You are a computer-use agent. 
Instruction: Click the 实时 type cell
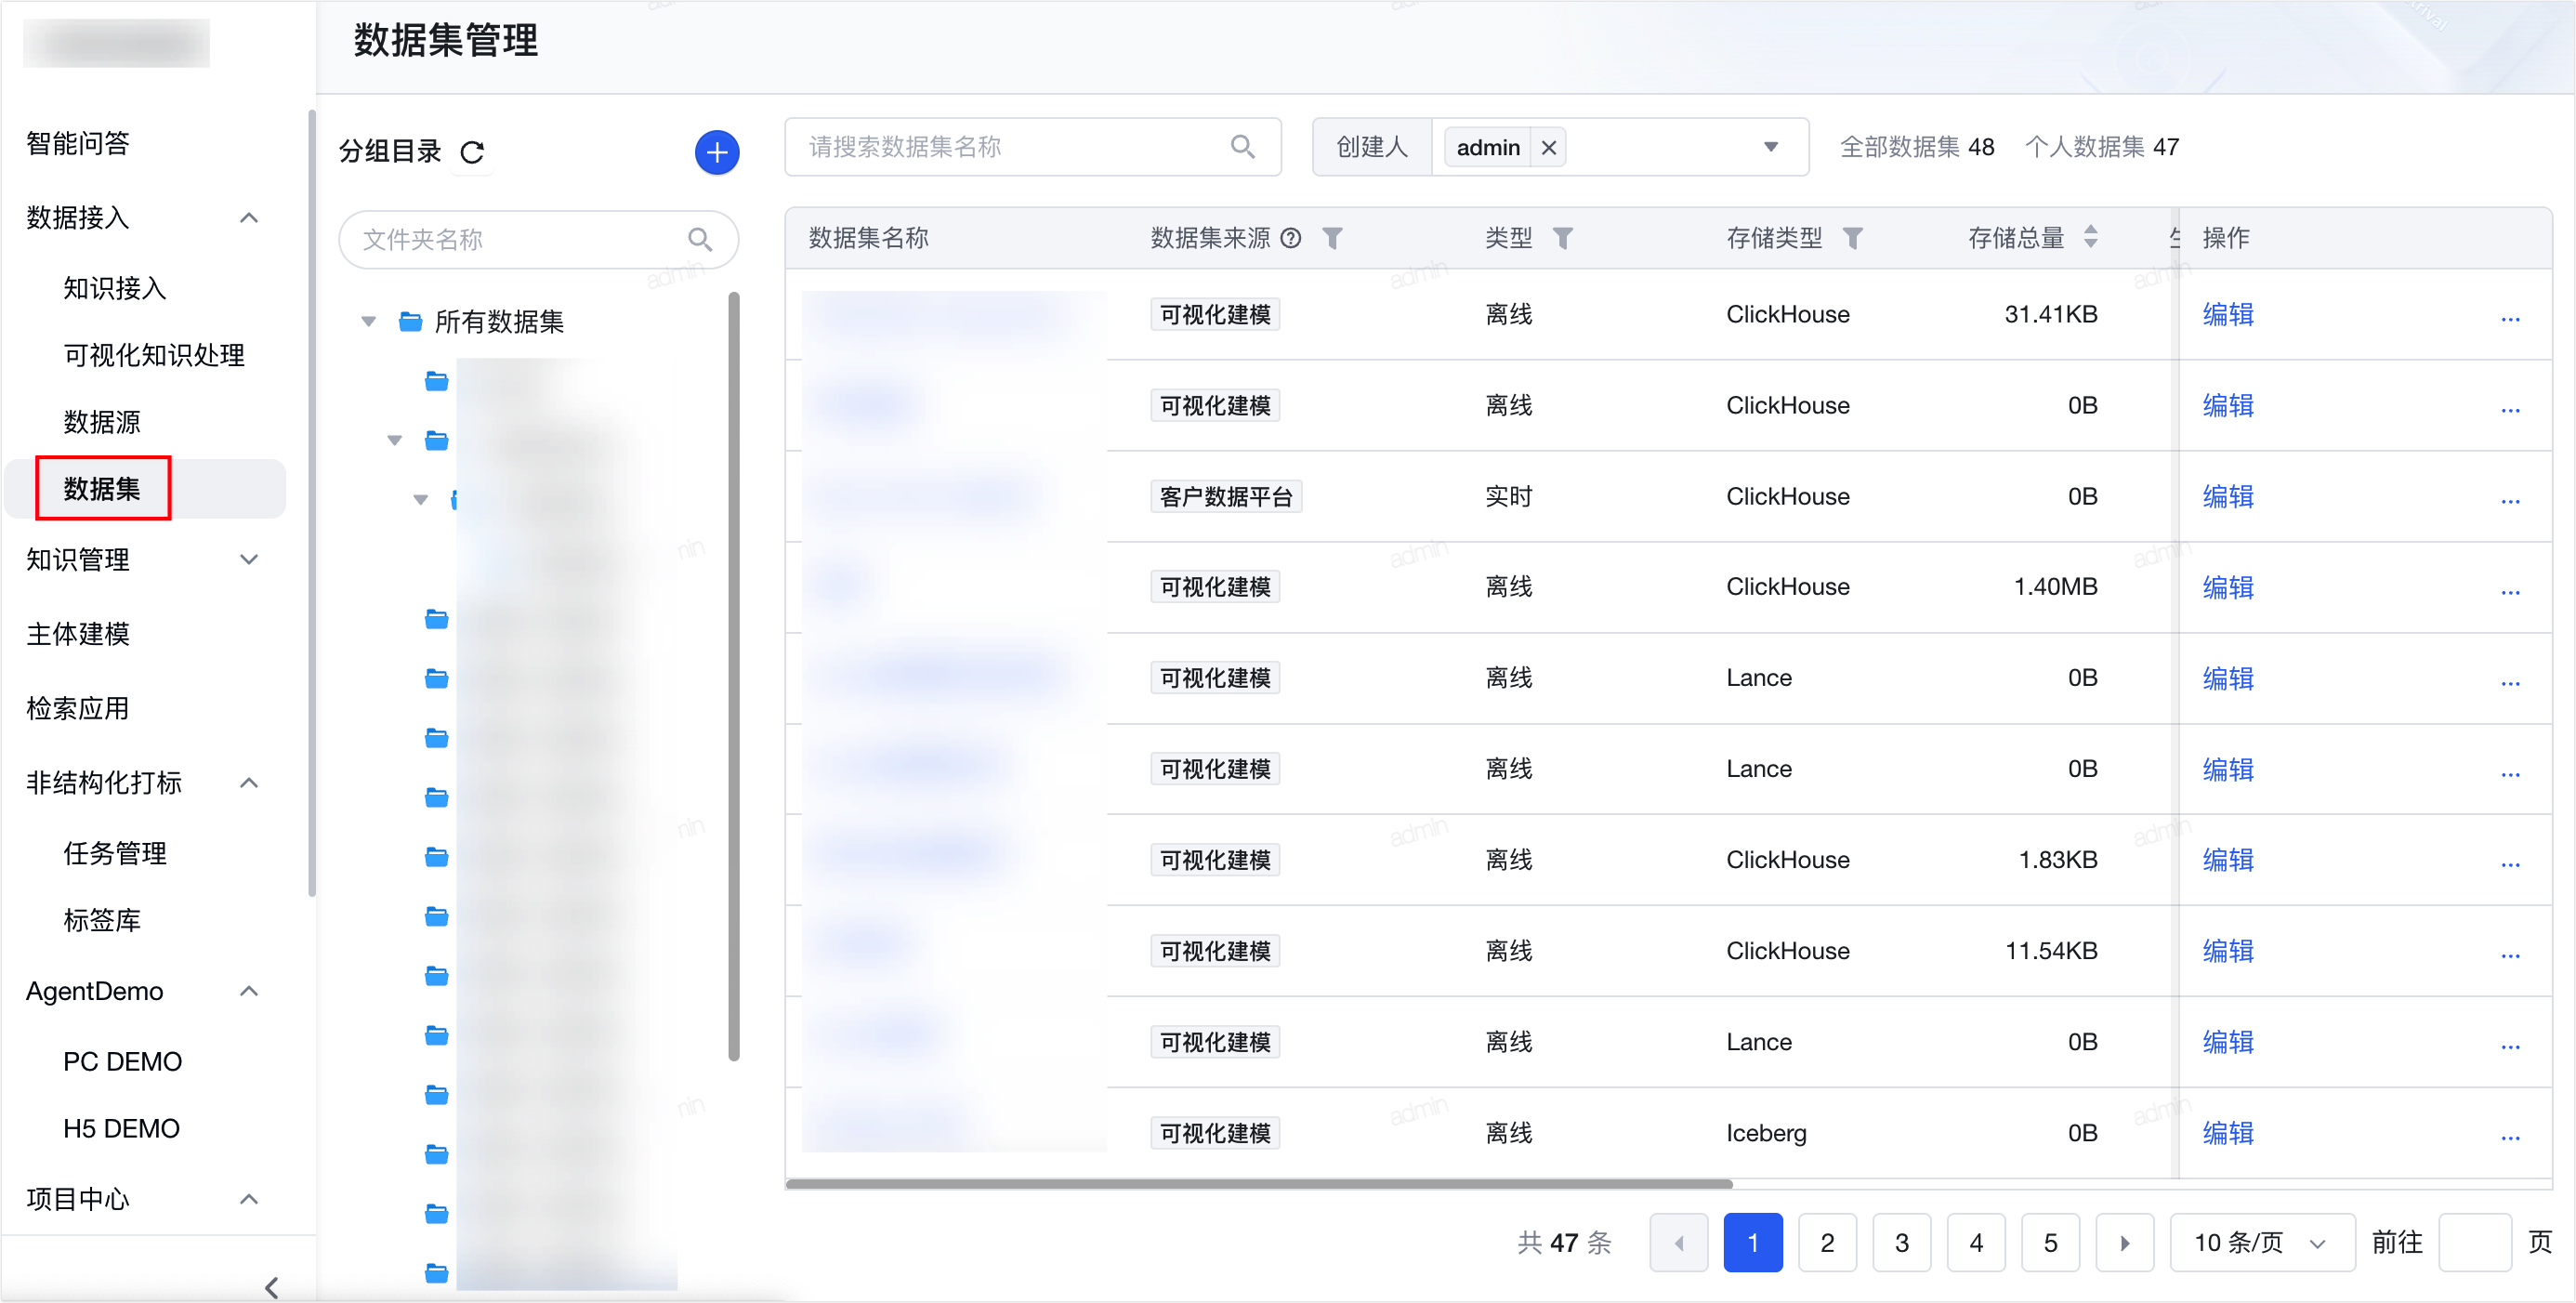pyautogui.click(x=1508, y=497)
